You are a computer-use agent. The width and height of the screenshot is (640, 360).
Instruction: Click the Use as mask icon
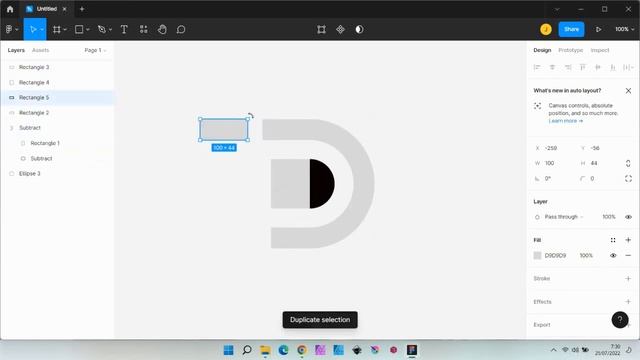(x=359, y=29)
